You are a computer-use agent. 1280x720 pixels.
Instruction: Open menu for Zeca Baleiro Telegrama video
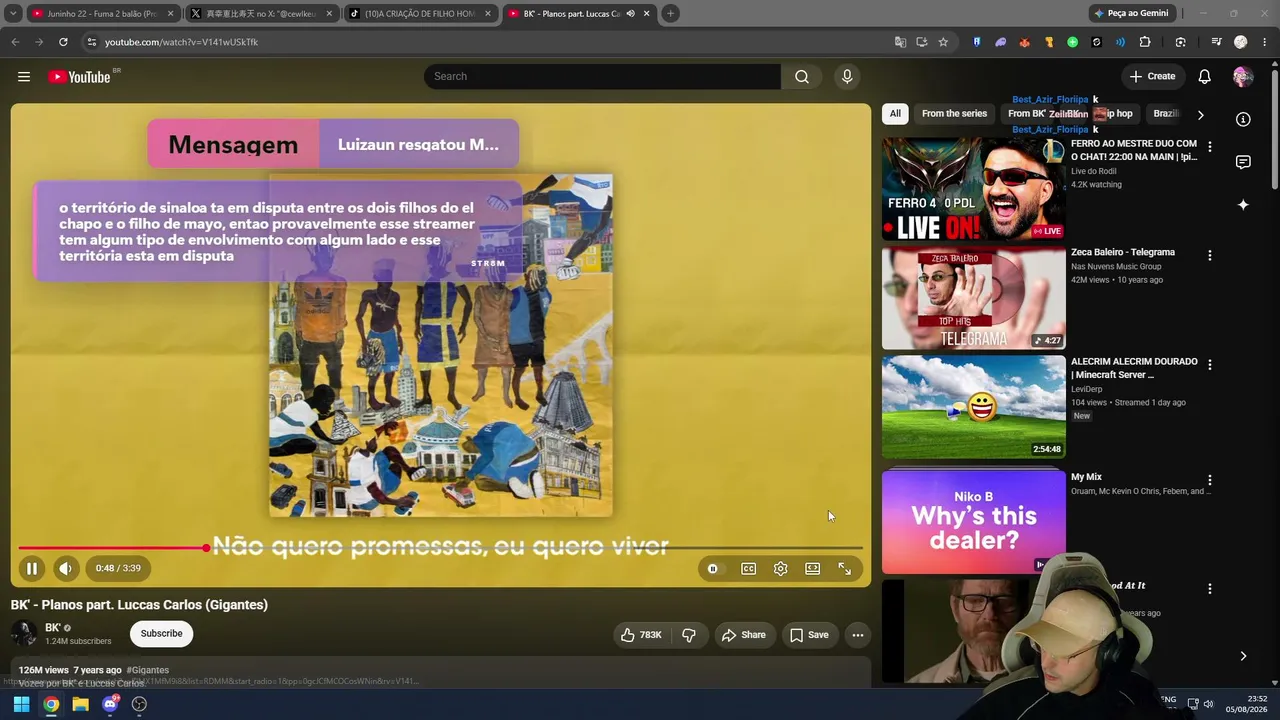click(1210, 256)
